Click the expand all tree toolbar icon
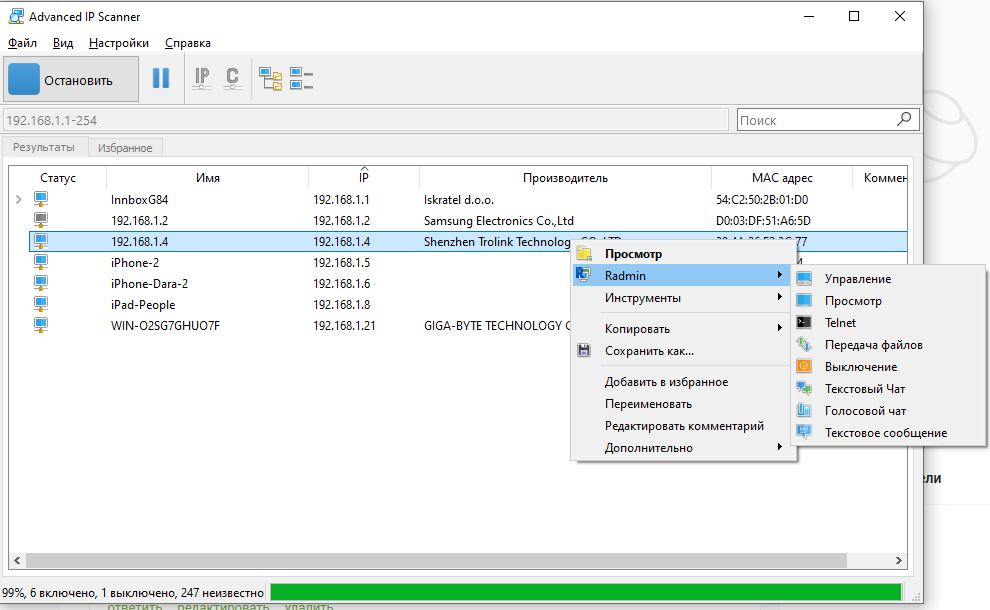 pos(270,78)
